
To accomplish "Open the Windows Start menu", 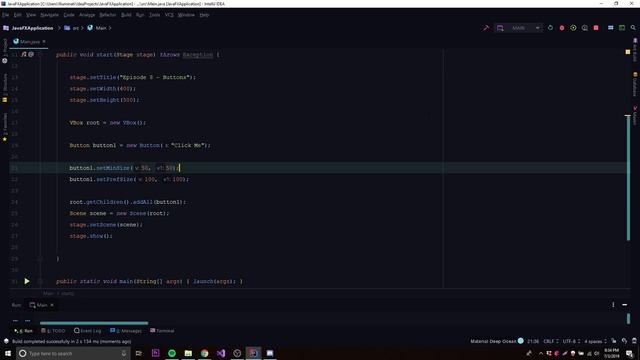I will (8, 353).
